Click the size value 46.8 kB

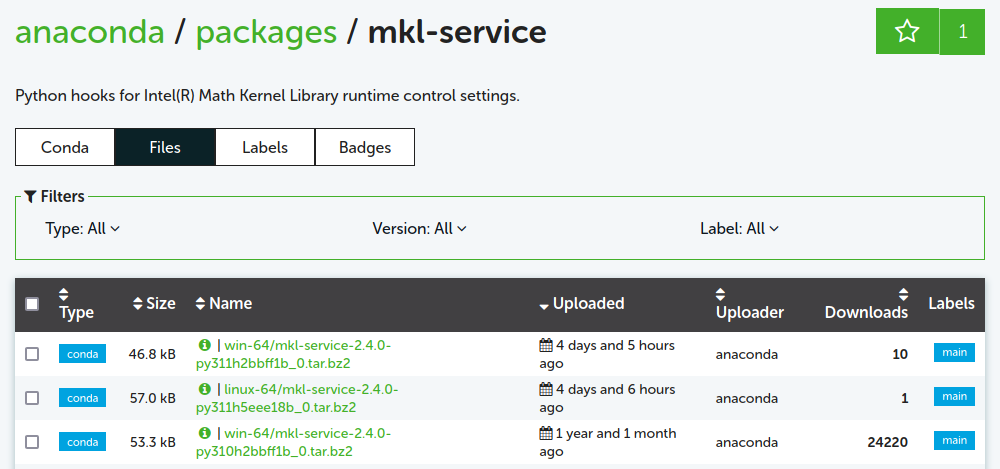(x=152, y=354)
